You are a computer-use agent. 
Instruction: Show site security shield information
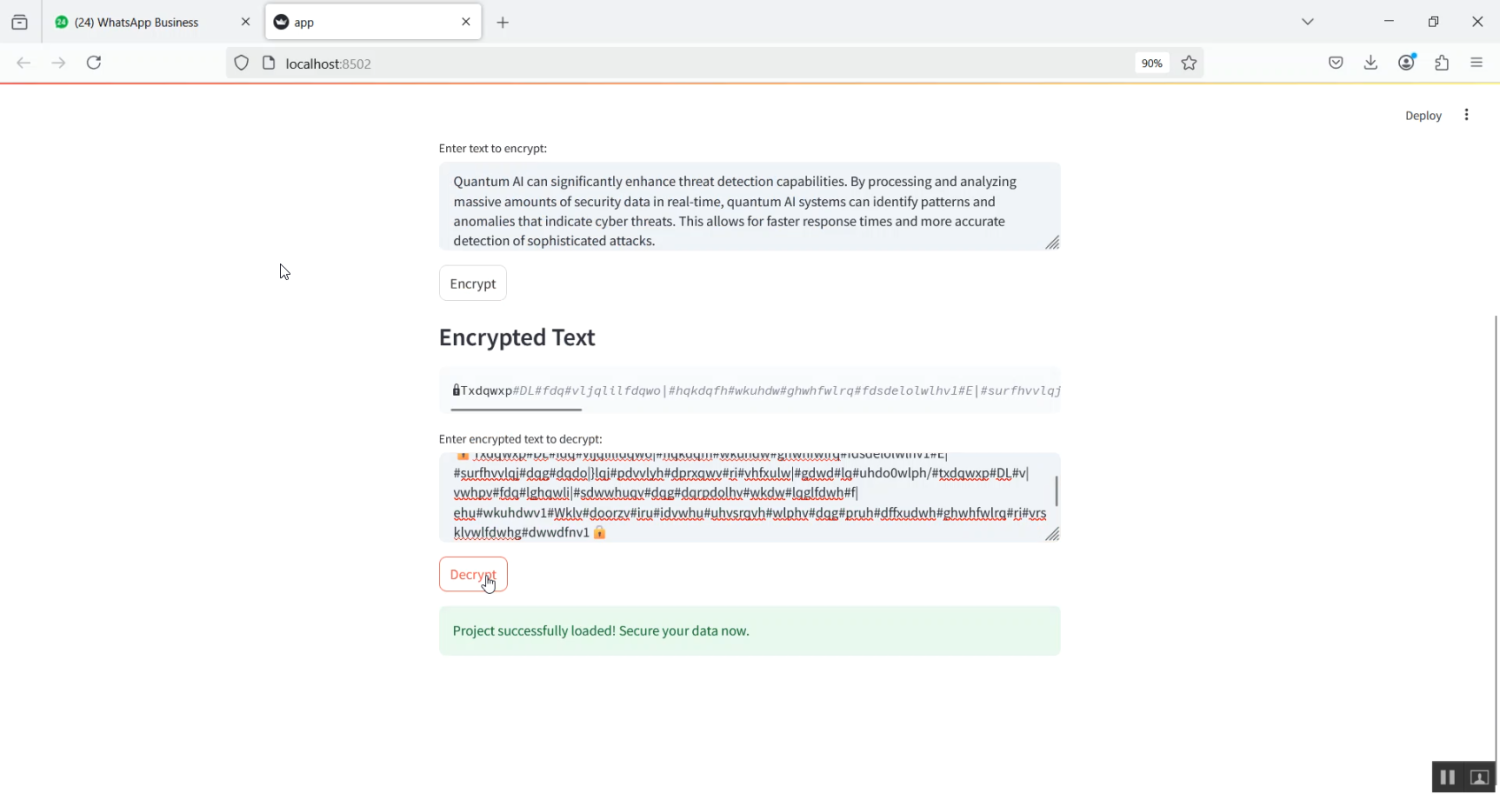click(241, 63)
